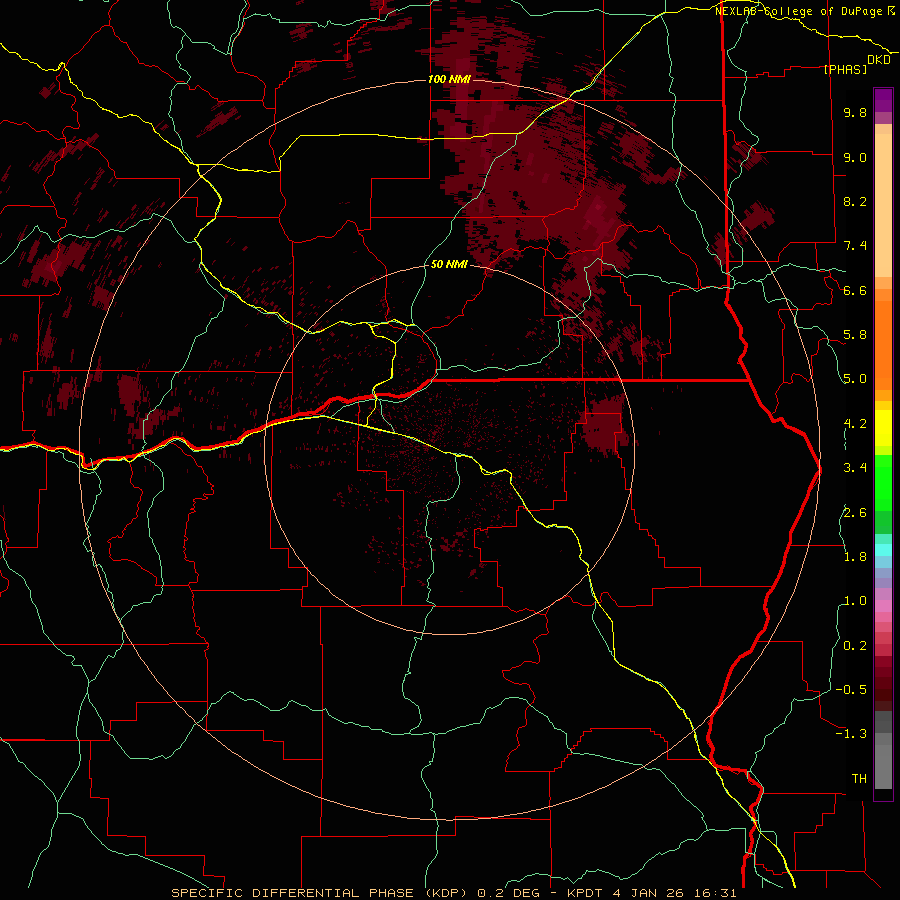Click the 100 NMI range ring label
Screen dimensions: 900x900
coord(449,79)
